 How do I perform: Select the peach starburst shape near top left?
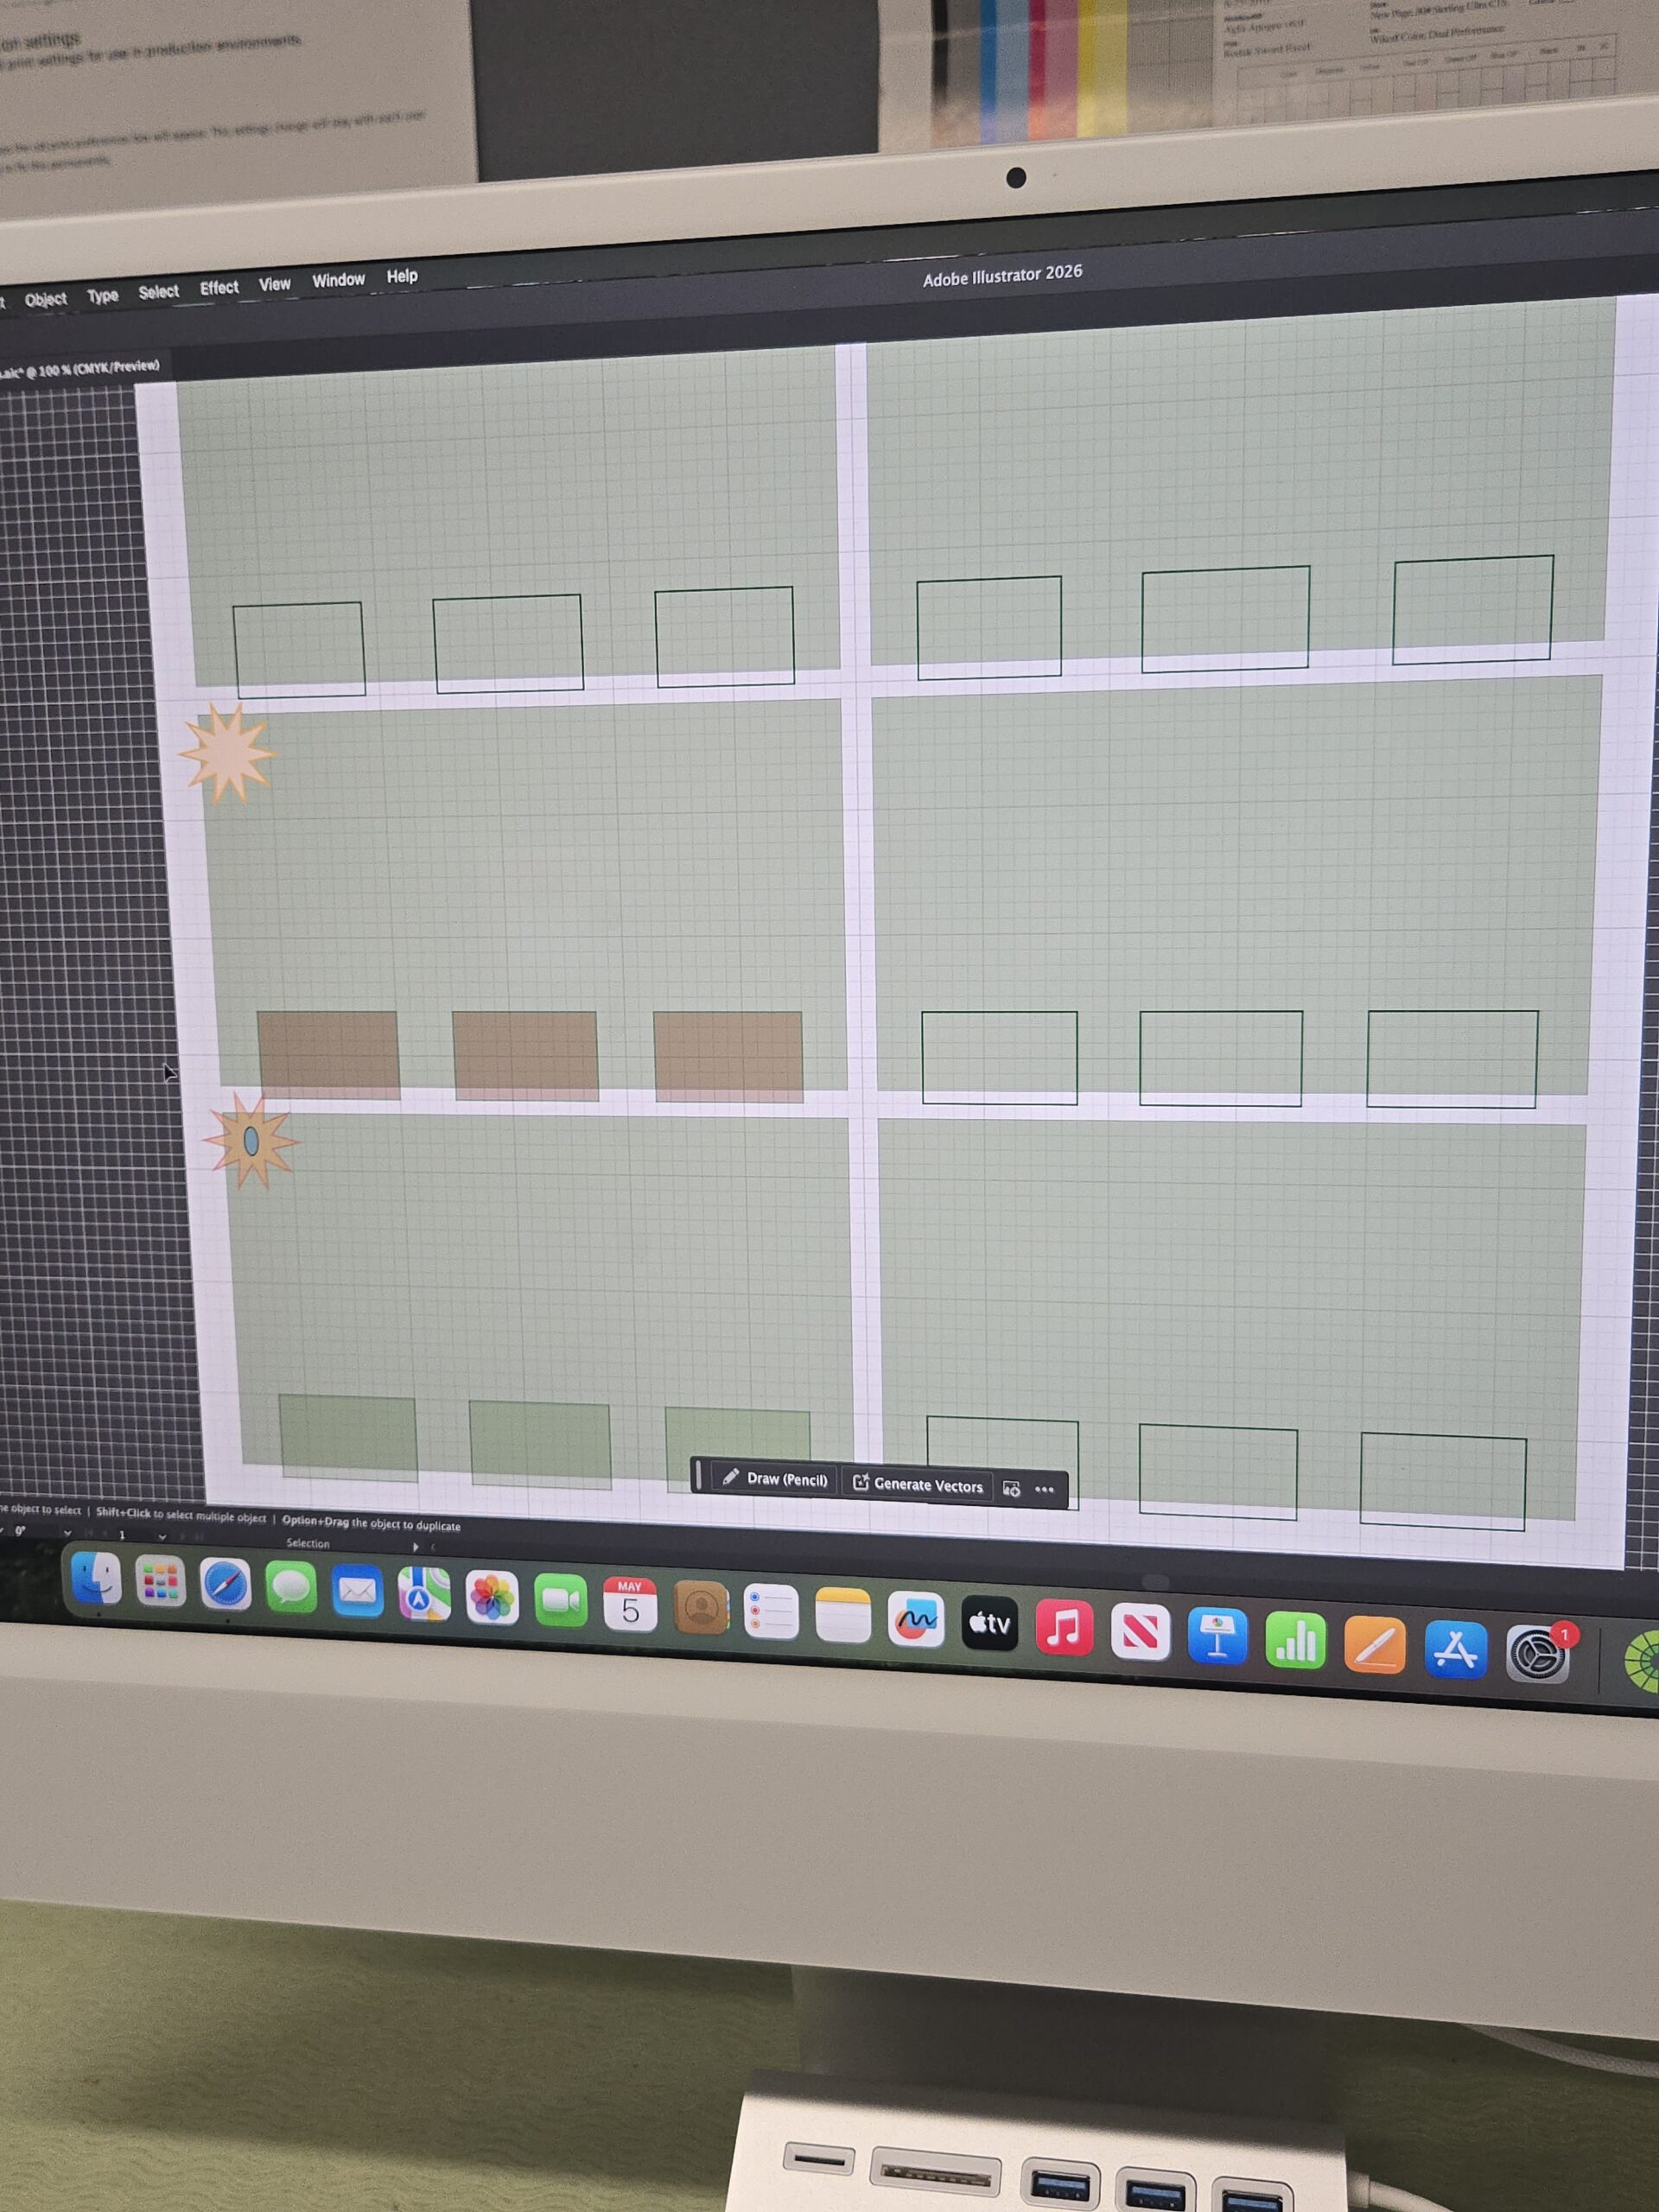coord(227,753)
